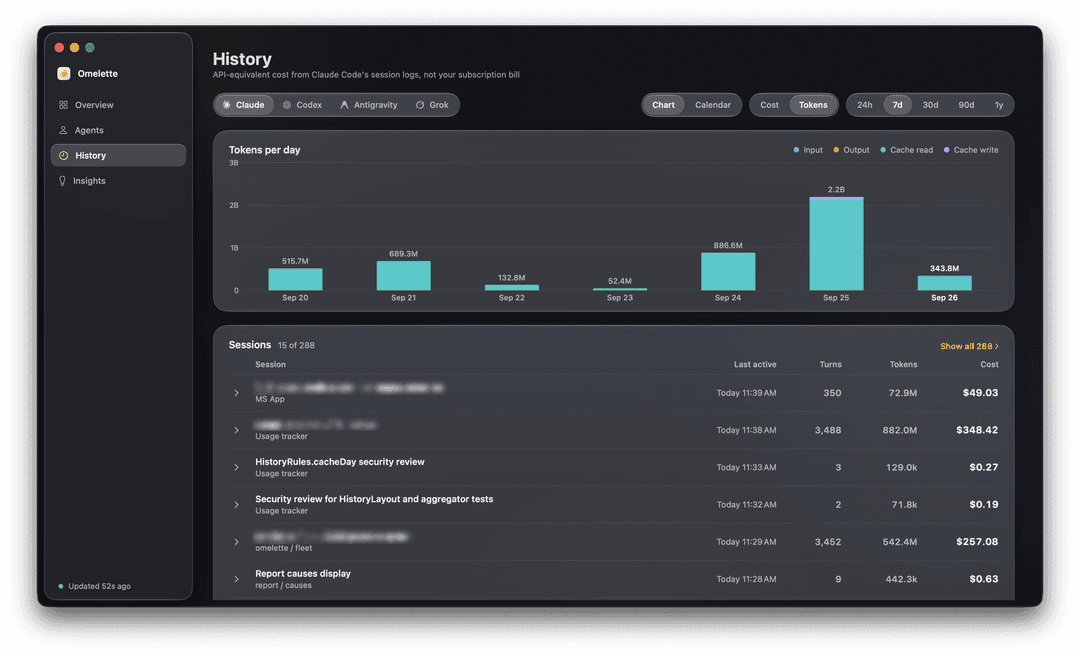Viewport: 1080px width, 656px height.
Task: Click the 'report / causes' subtitle
Action: 283,586
